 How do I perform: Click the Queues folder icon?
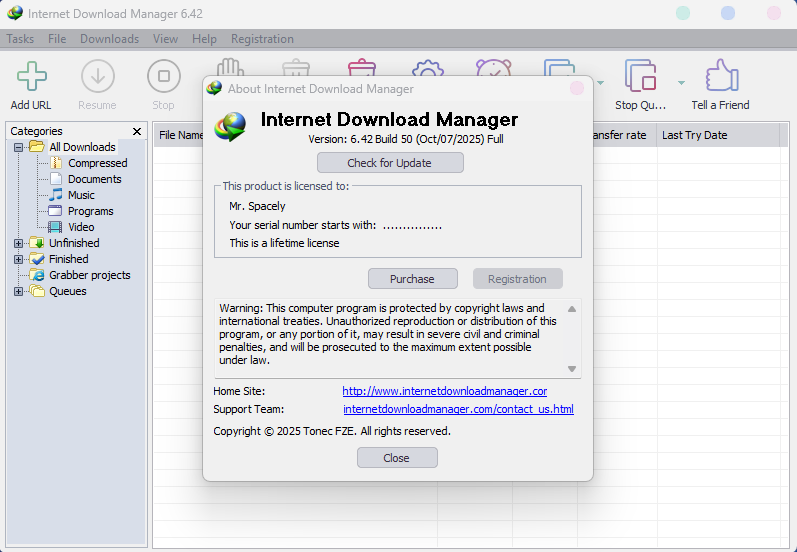pos(37,291)
